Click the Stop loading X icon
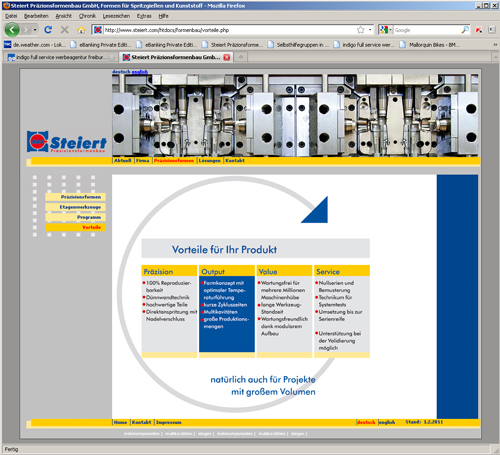The height and width of the screenshot is (455, 500). coord(65,30)
